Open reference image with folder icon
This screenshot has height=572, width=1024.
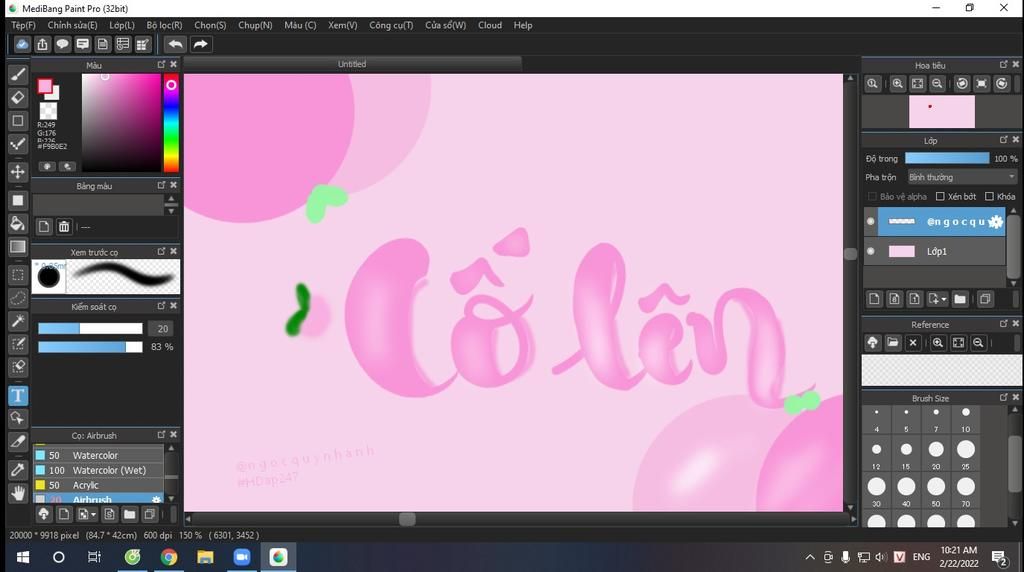892,343
